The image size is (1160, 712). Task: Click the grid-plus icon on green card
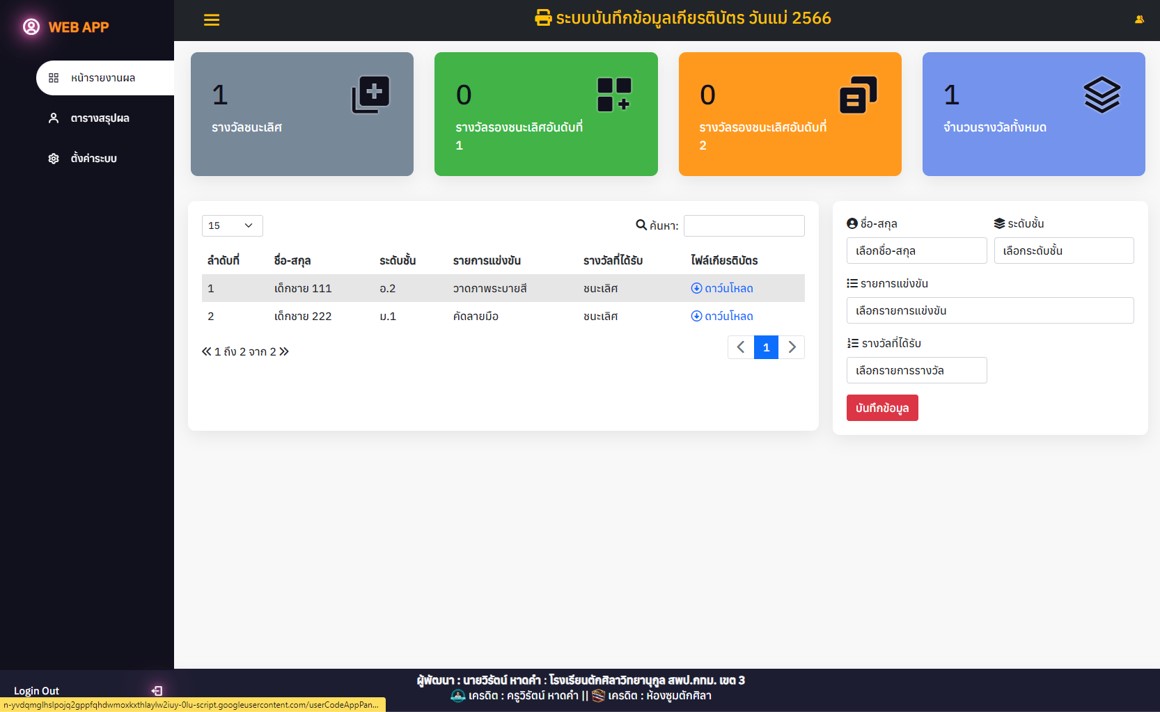[x=614, y=96]
